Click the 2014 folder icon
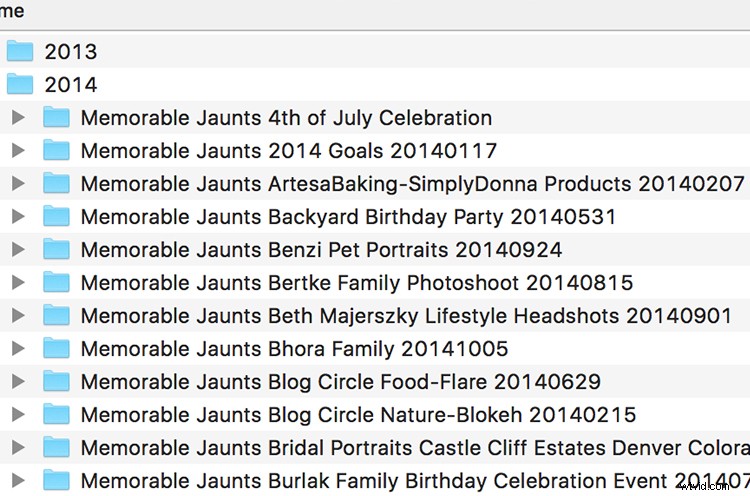Image resolution: width=750 pixels, height=496 pixels. pos(20,84)
